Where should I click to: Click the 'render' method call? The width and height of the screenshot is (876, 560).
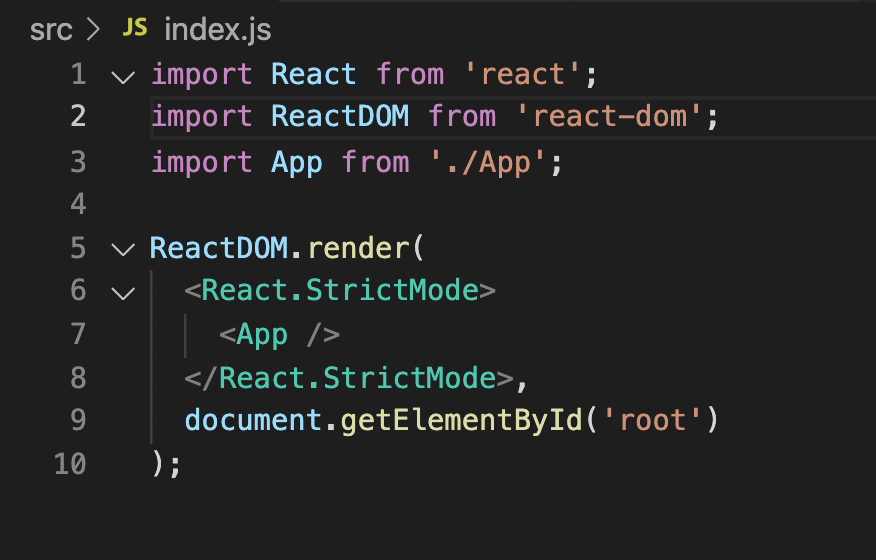359,248
